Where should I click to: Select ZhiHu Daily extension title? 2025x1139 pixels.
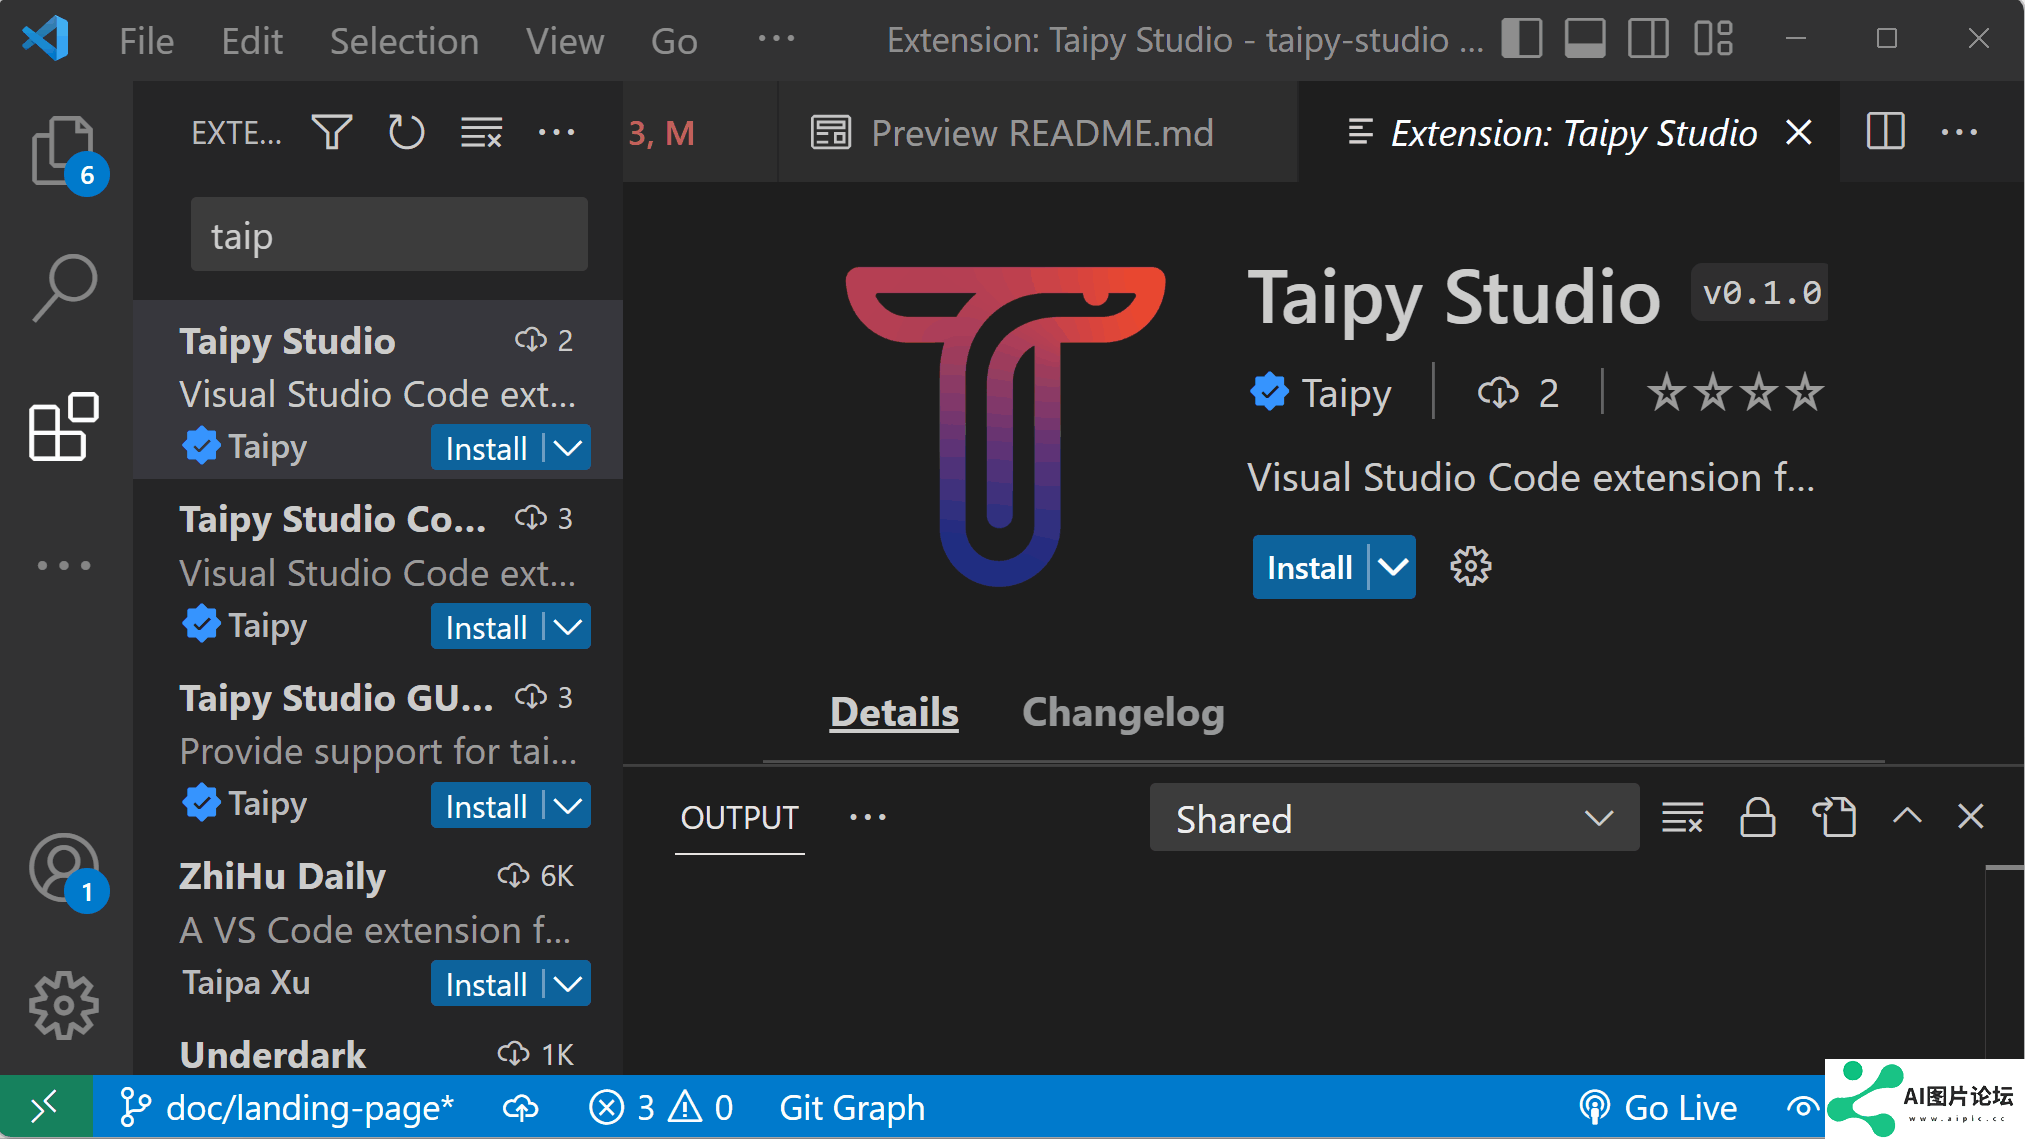point(282,876)
